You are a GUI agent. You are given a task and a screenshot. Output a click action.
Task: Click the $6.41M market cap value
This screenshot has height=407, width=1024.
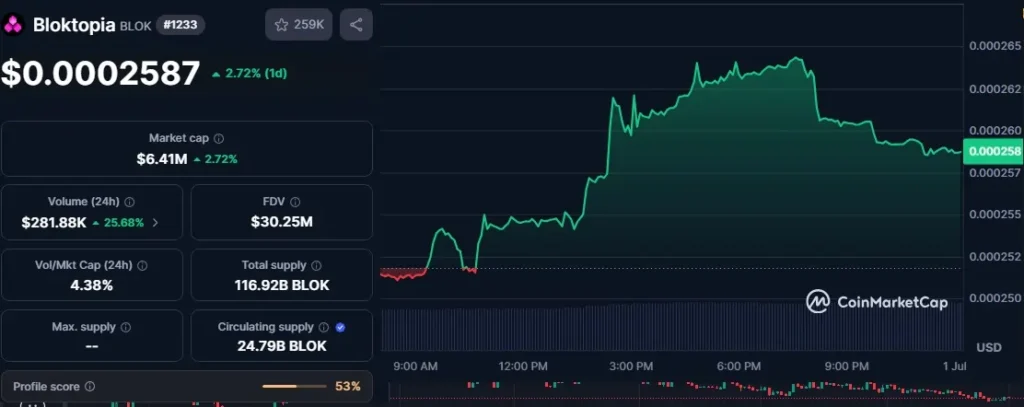(161, 159)
